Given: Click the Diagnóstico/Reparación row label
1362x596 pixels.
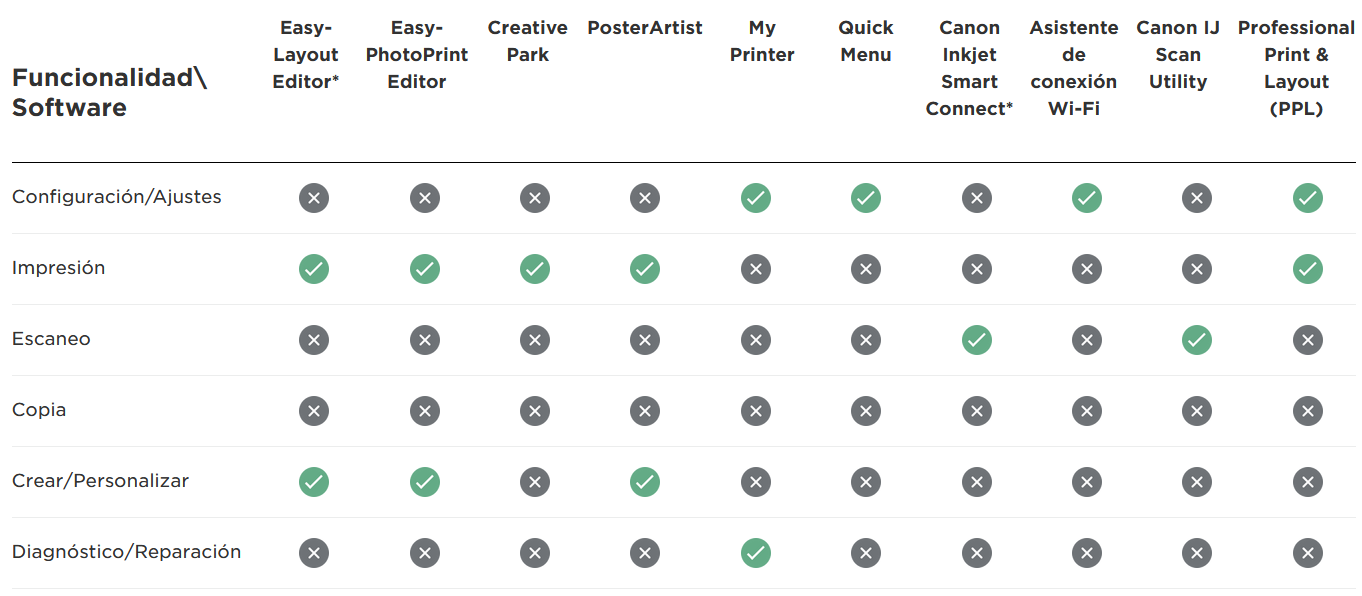Looking at the screenshot, I should (126, 552).
